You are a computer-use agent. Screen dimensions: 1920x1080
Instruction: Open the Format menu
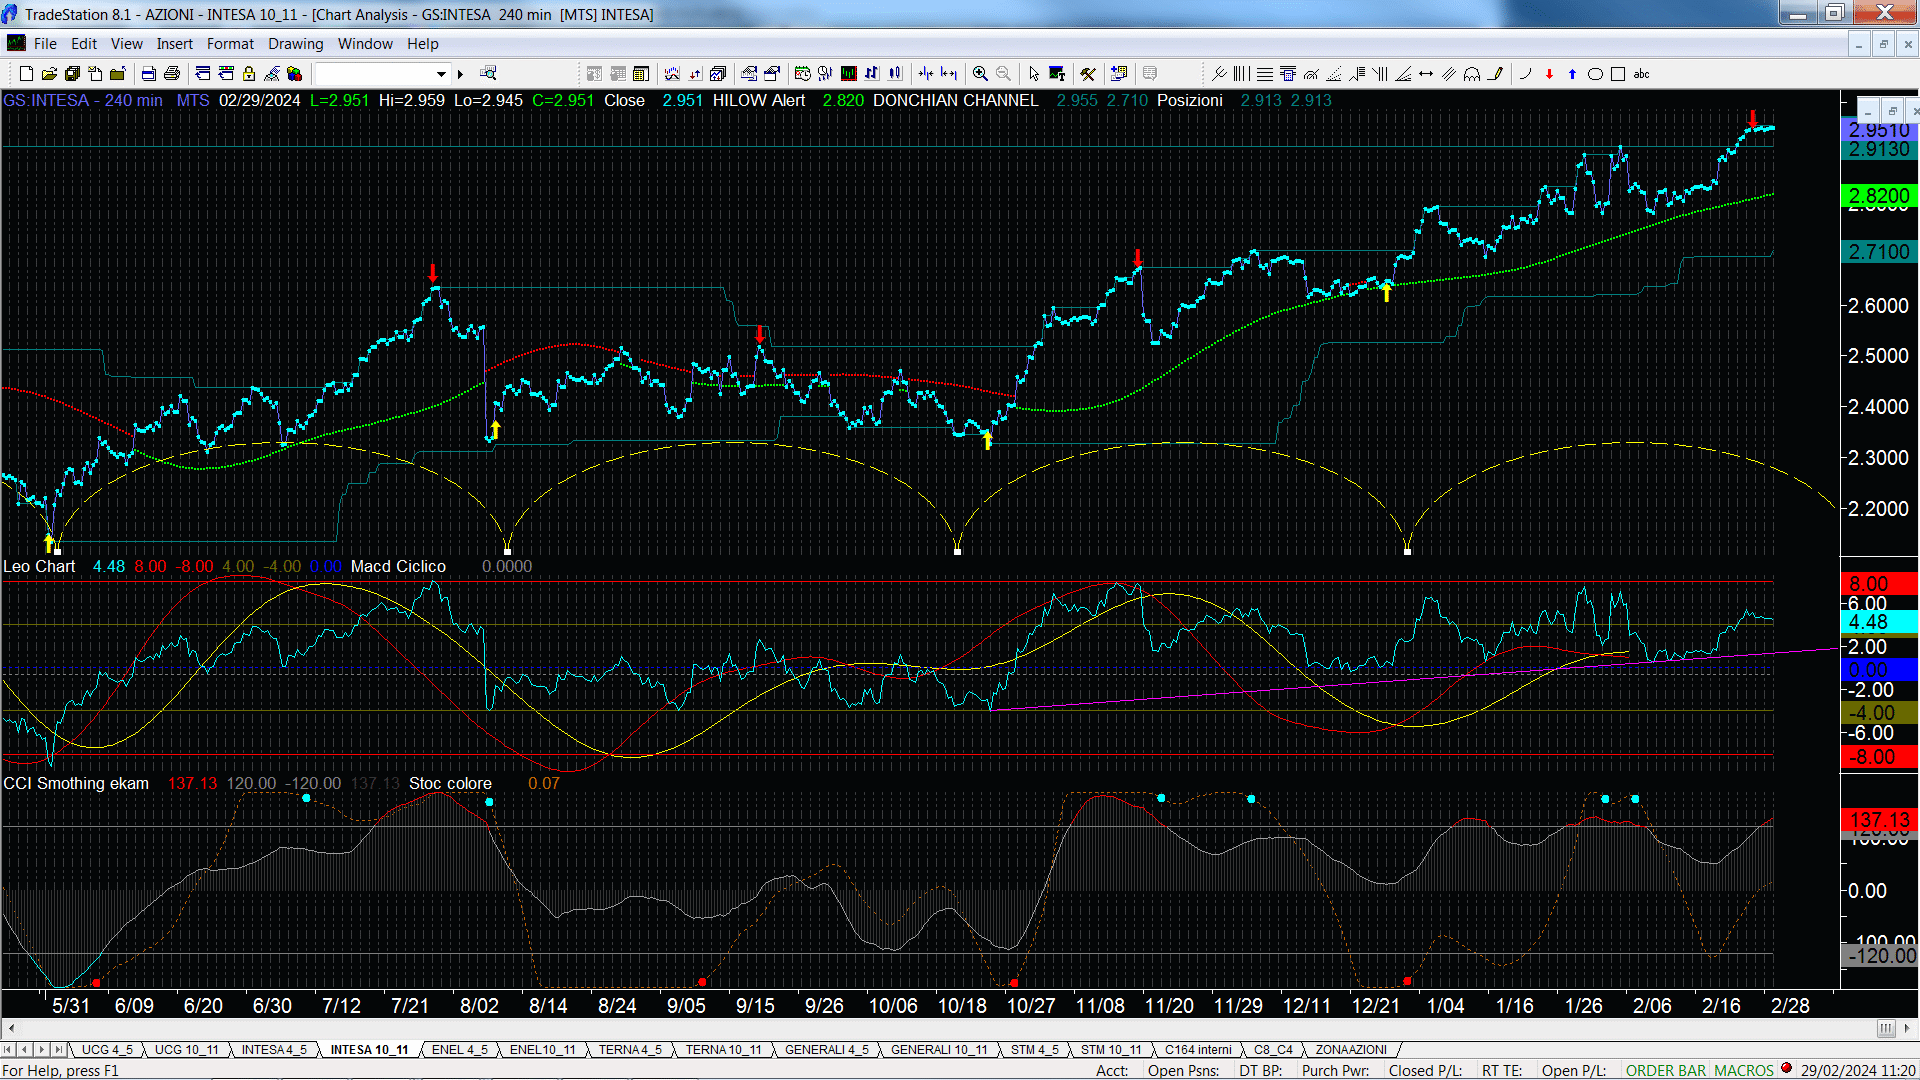click(x=230, y=44)
